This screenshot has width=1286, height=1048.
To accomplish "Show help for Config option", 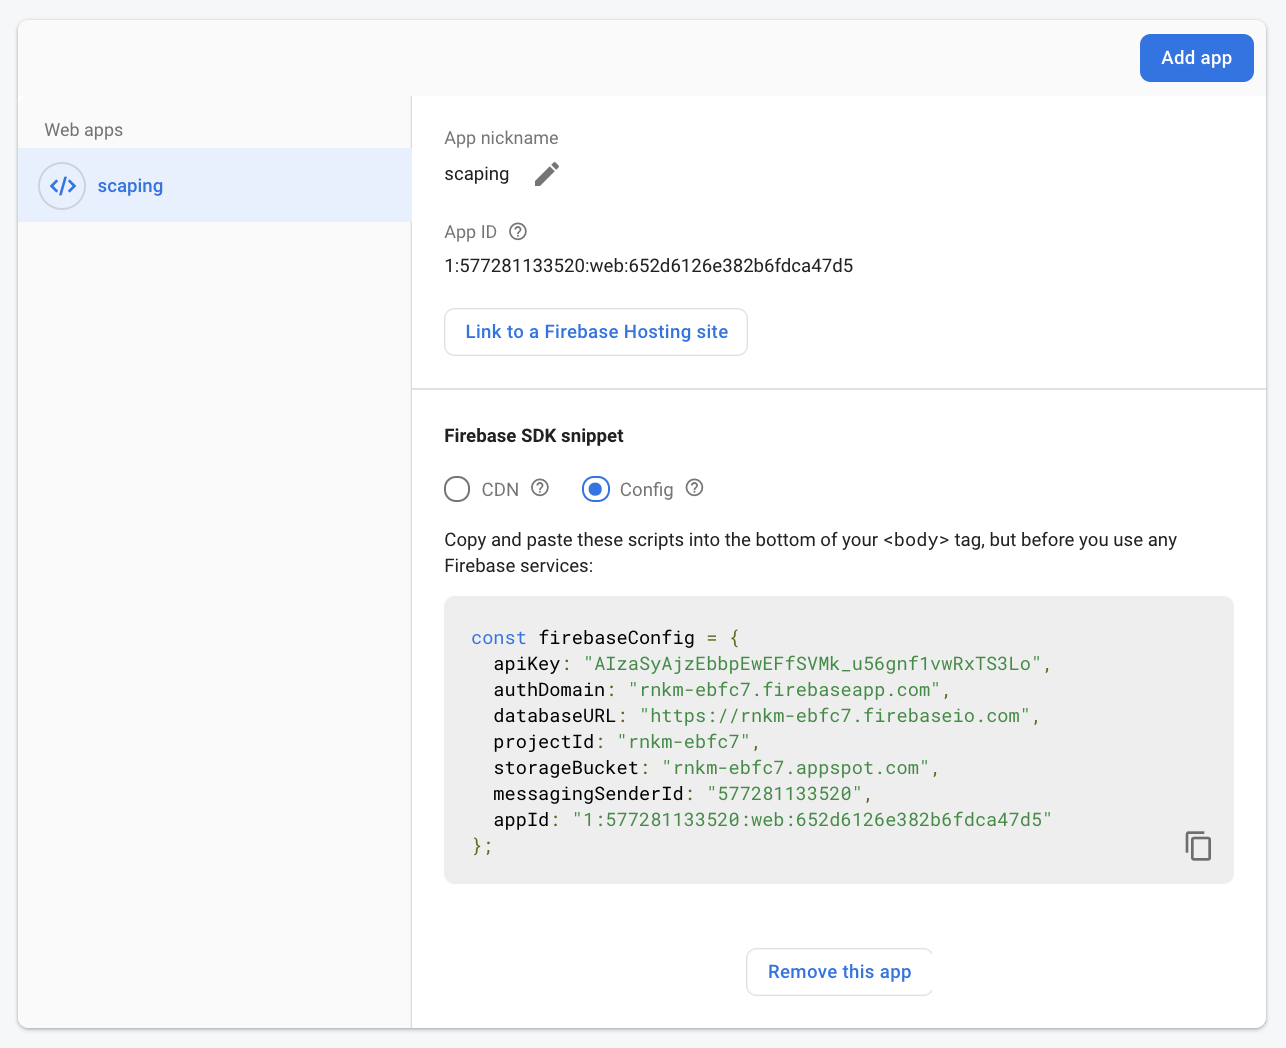I will tap(695, 488).
